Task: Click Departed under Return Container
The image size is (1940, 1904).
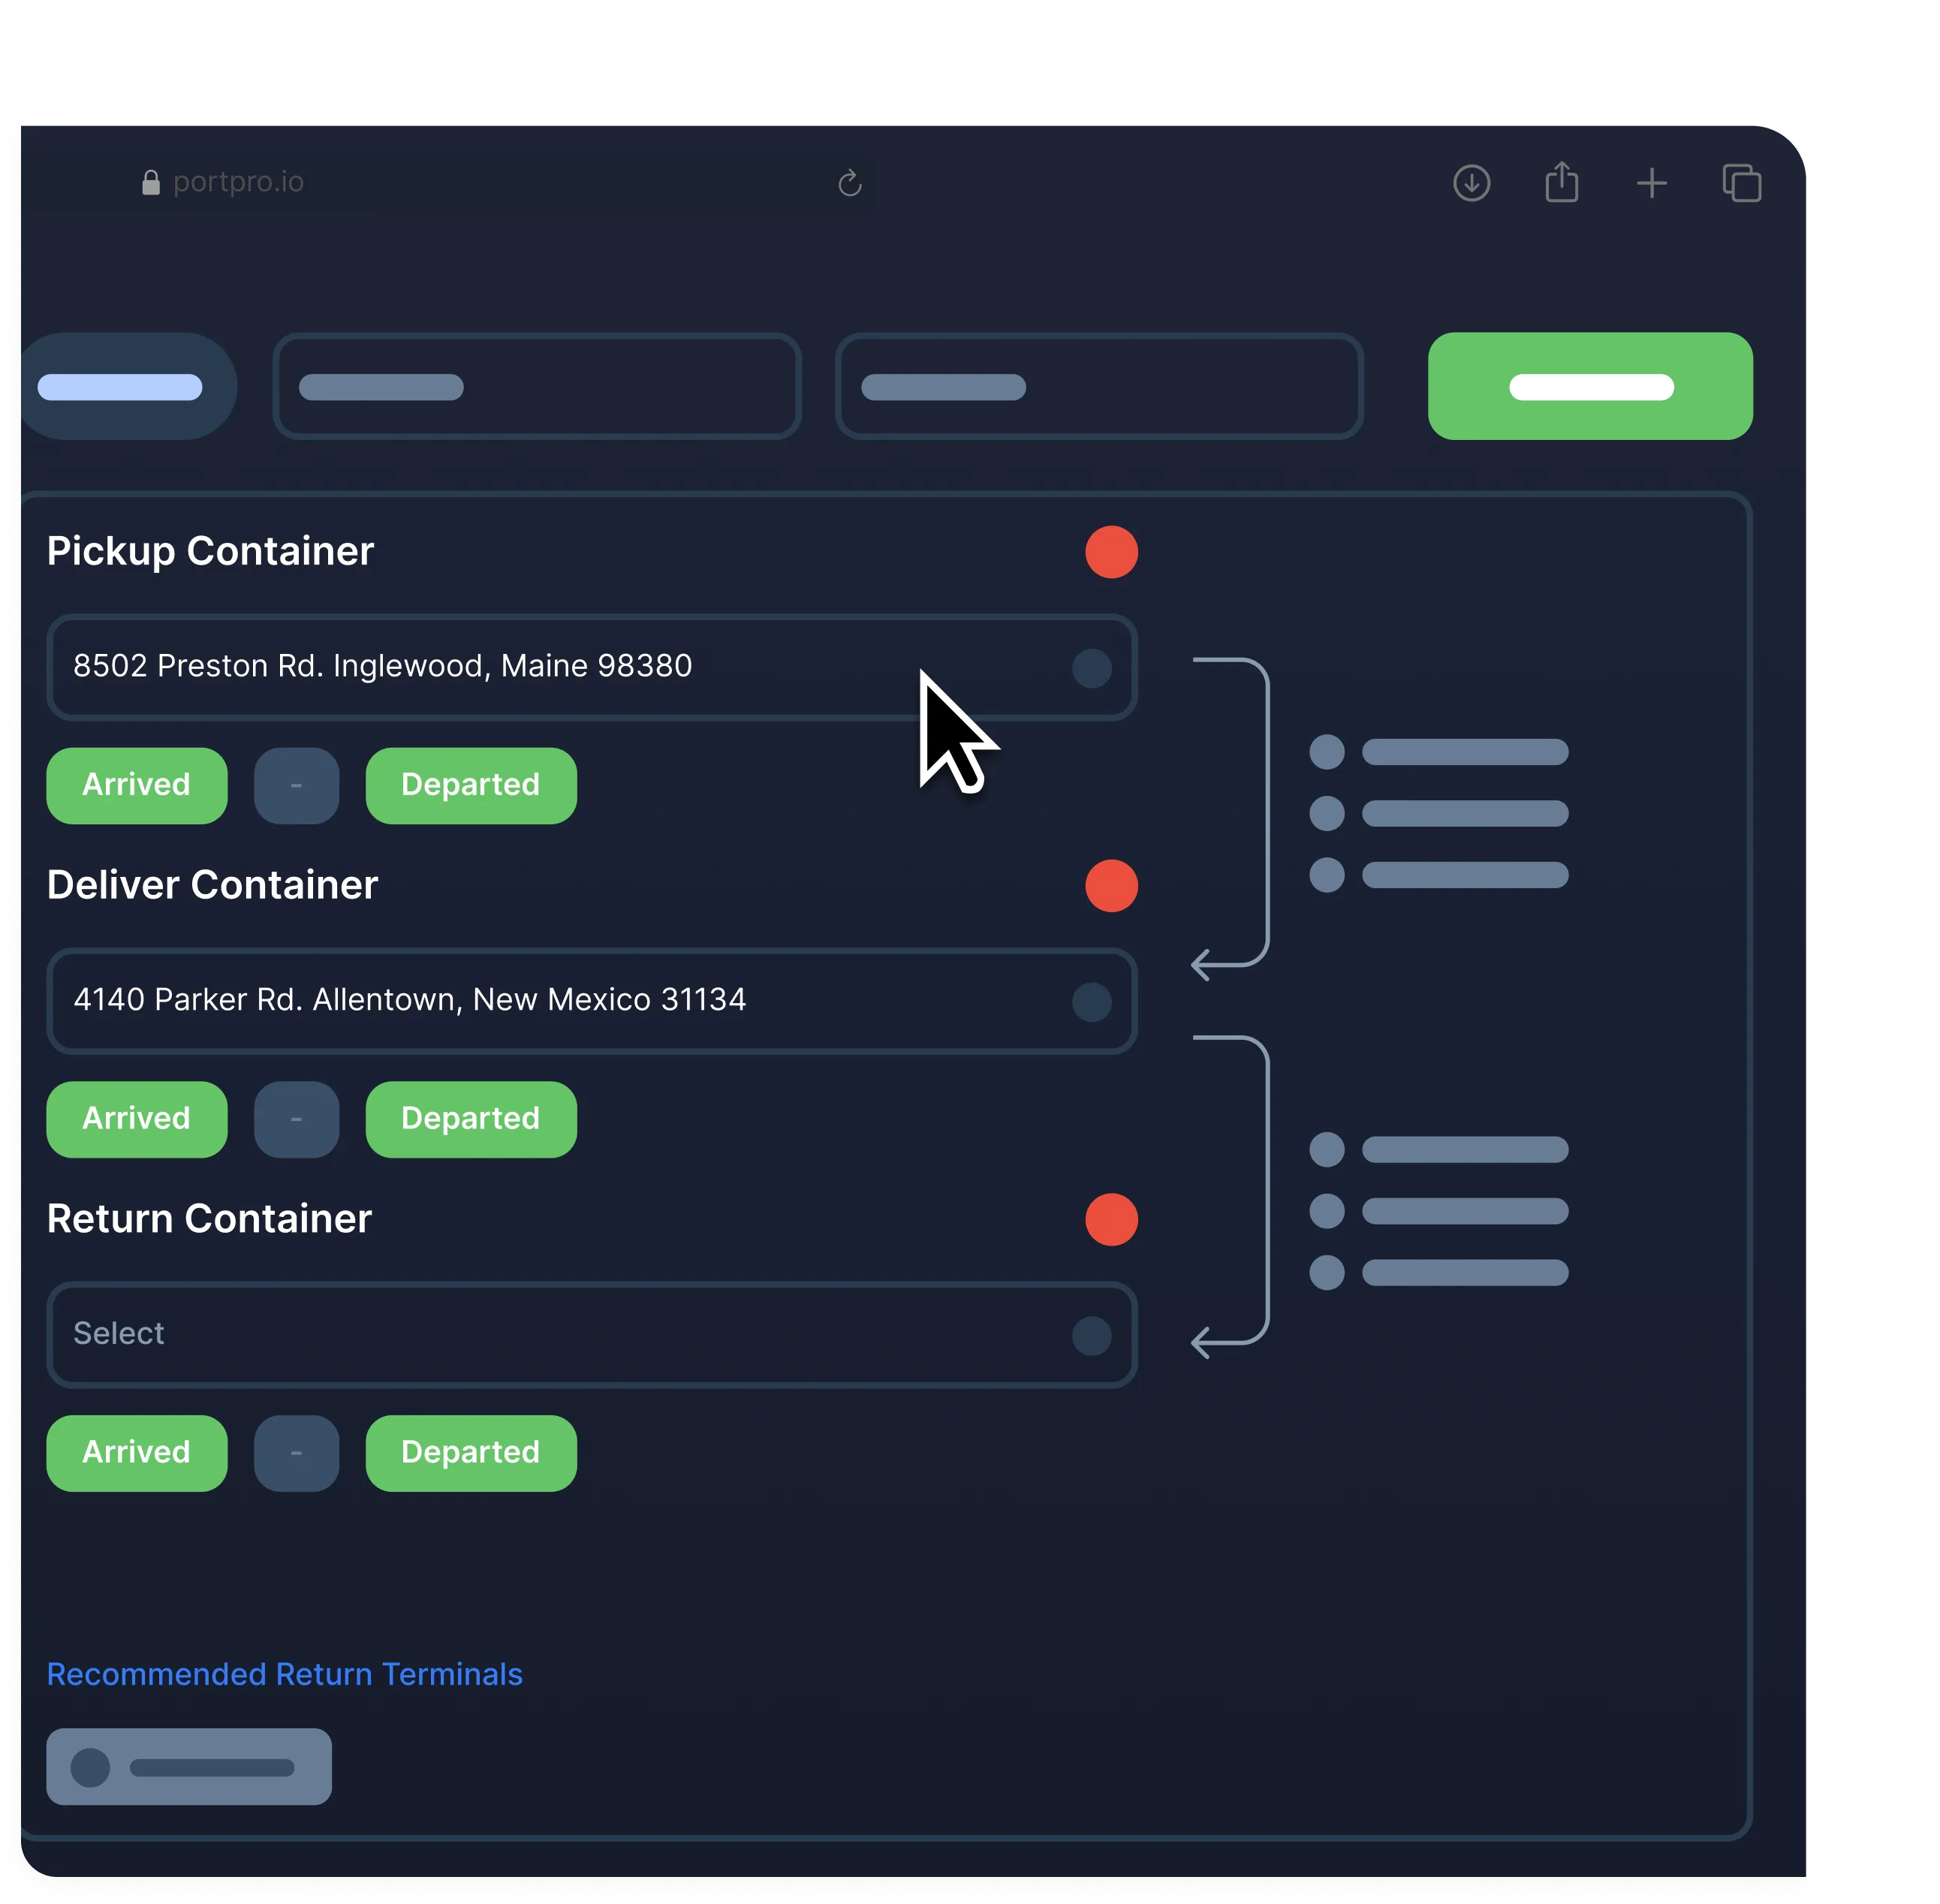Action: [470, 1453]
